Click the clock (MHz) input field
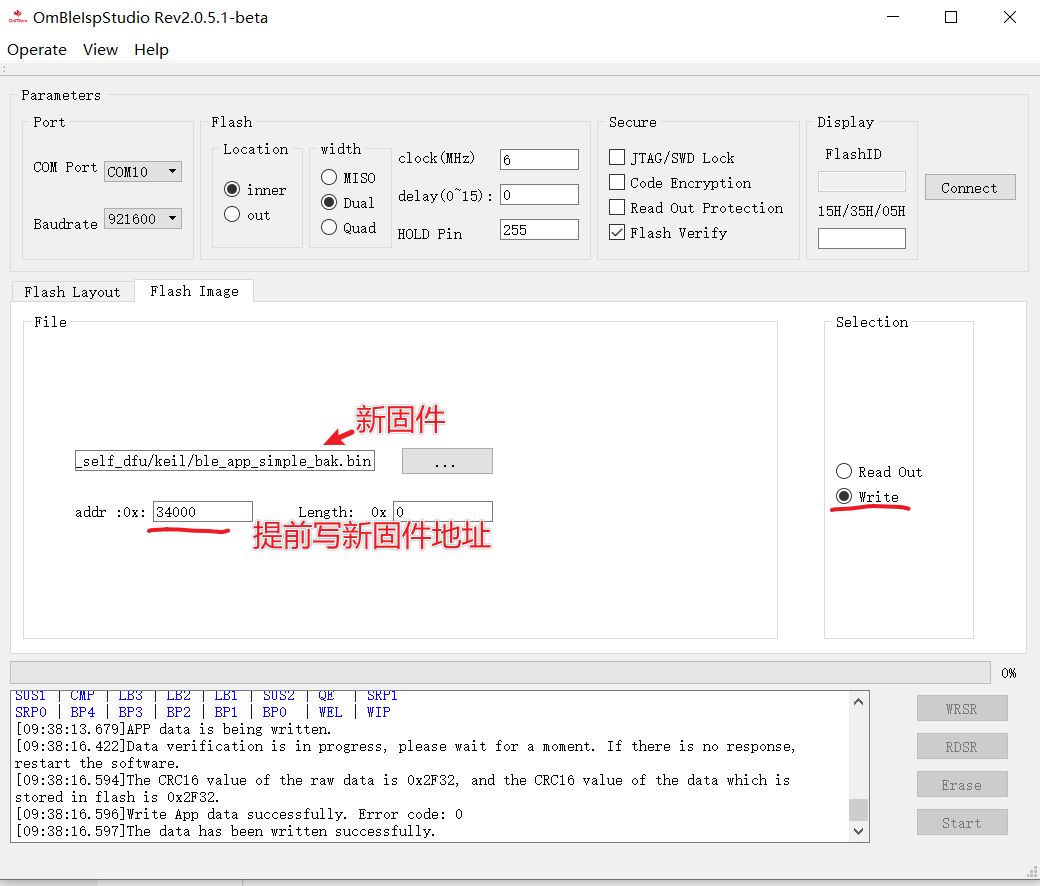1040x886 pixels. (x=539, y=160)
